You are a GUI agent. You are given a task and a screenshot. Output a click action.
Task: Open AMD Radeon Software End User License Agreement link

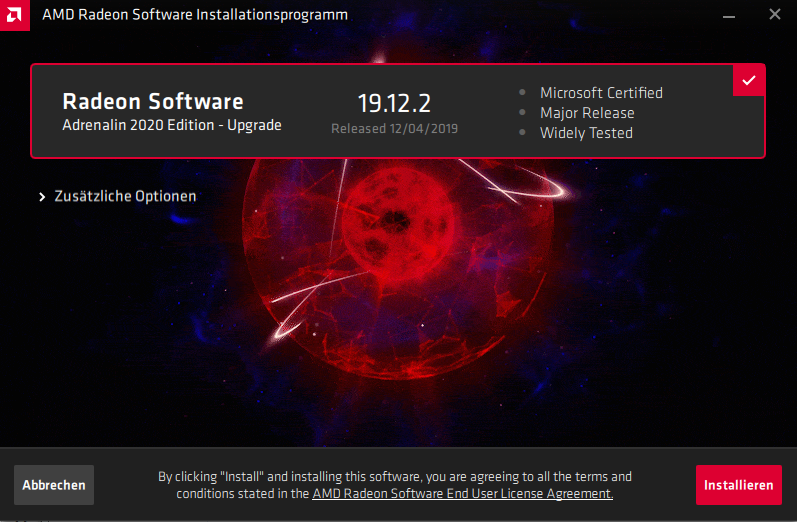[x=463, y=494]
